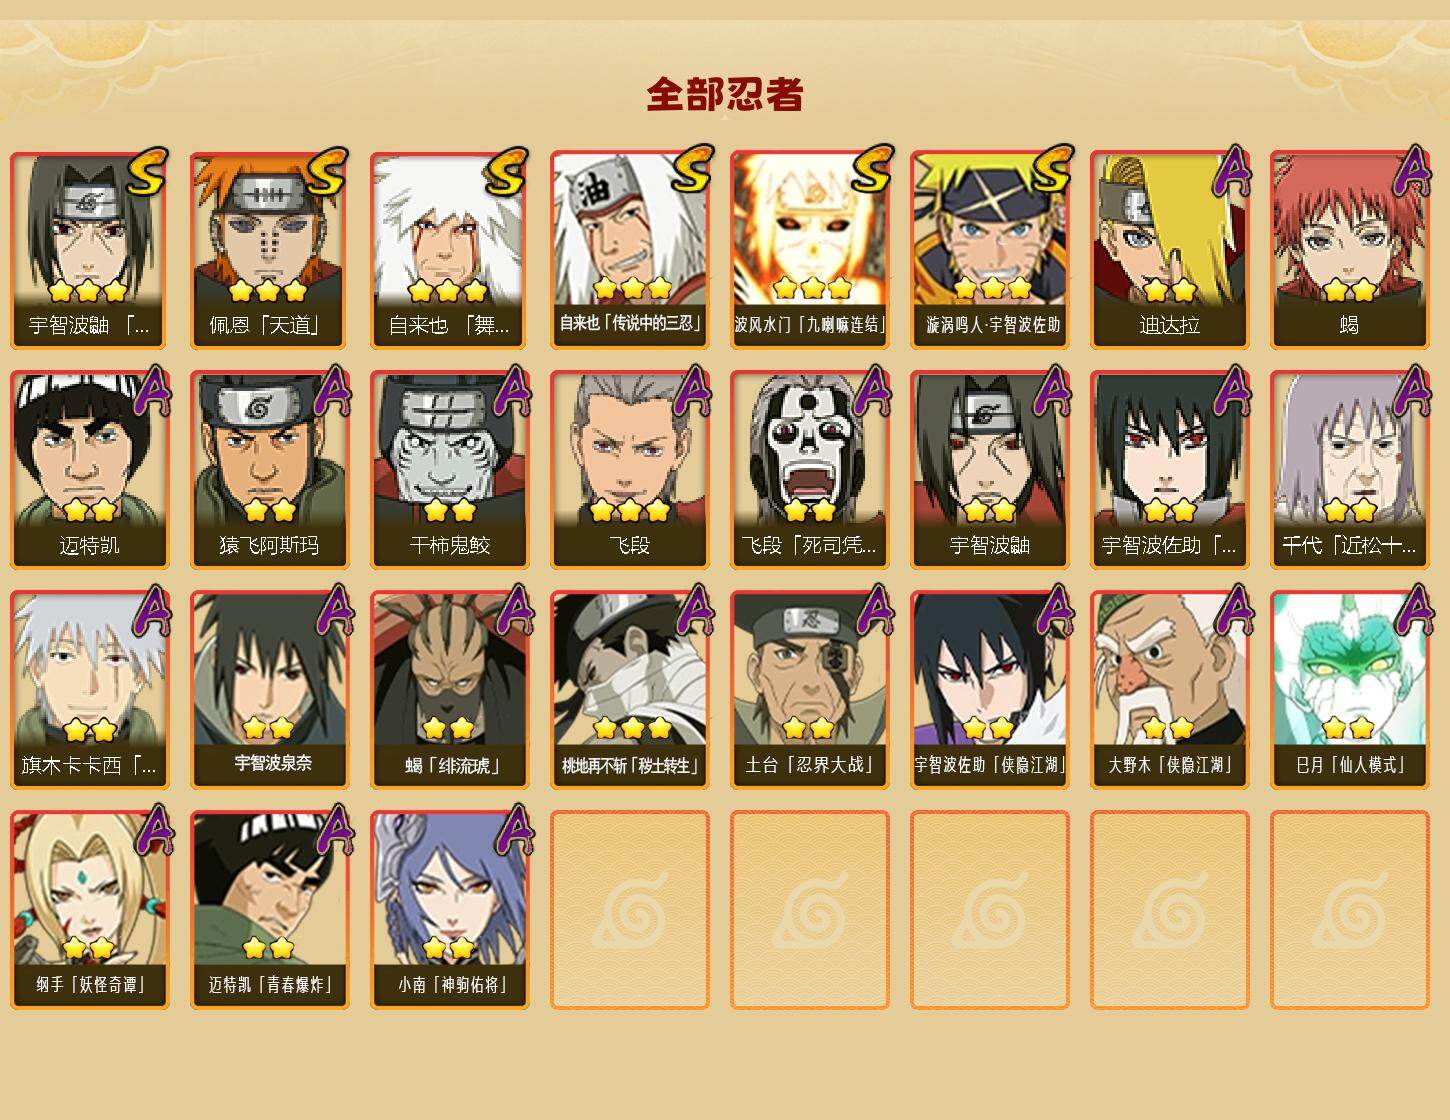The width and height of the screenshot is (1450, 1120).
Task: Open the 小南「神驹佑将」 card
Action: click(450, 910)
